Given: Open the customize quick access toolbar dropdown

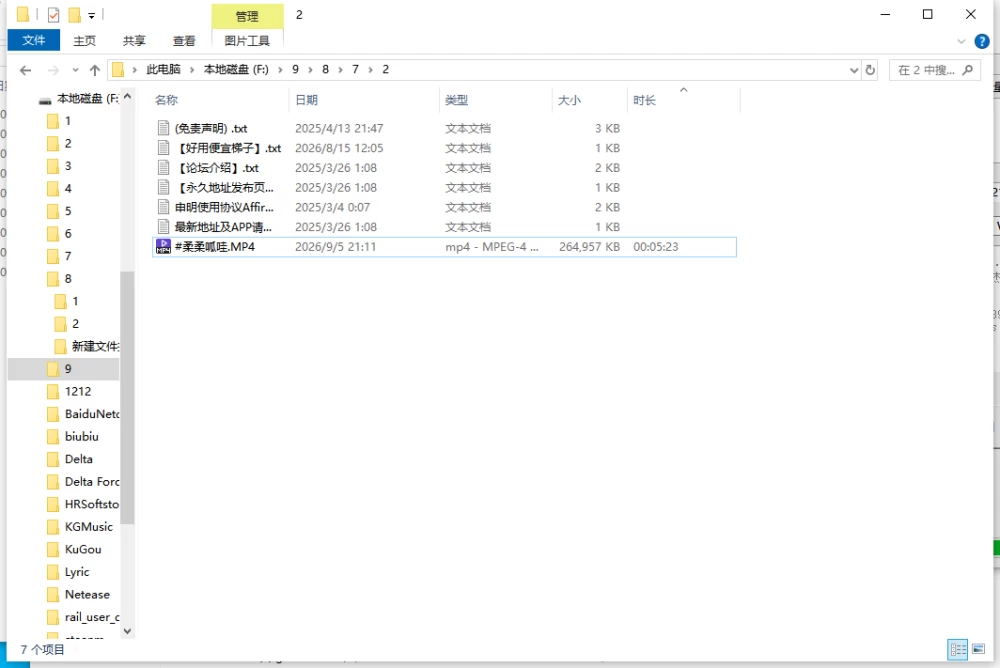Looking at the screenshot, I should click(x=91, y=15).
